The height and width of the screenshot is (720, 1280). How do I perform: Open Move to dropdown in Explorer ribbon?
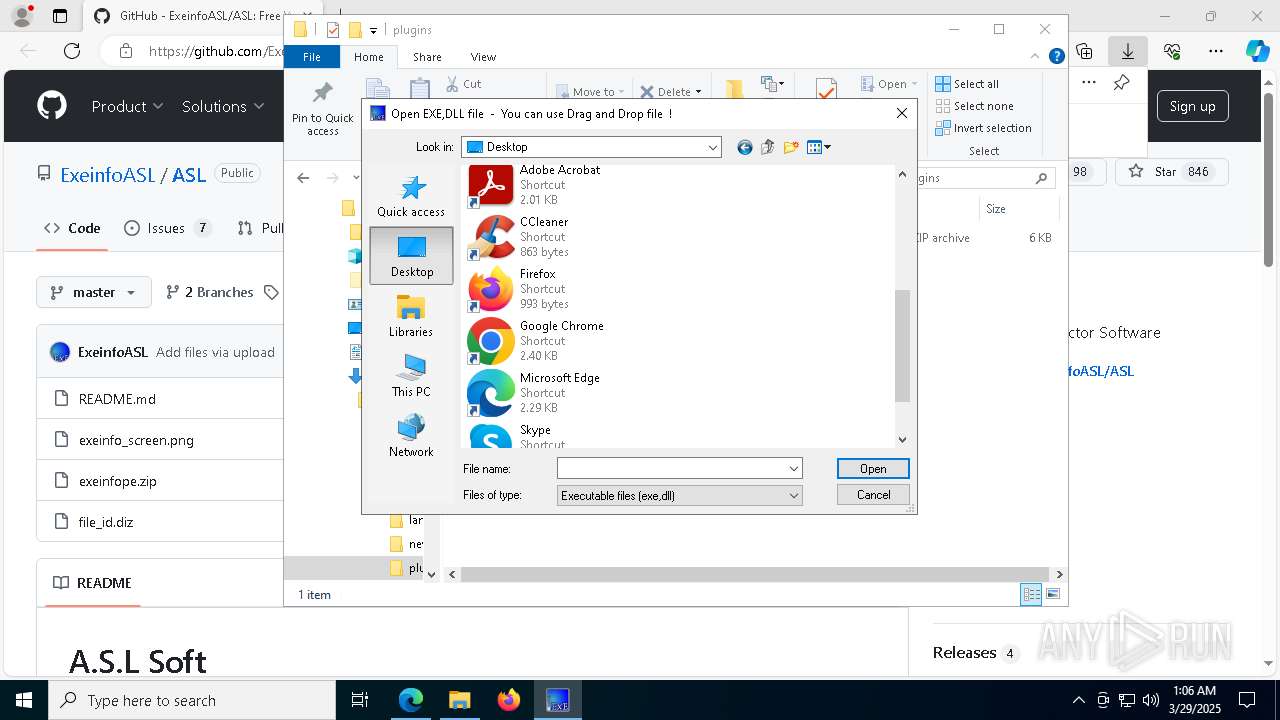click(590, 91)
